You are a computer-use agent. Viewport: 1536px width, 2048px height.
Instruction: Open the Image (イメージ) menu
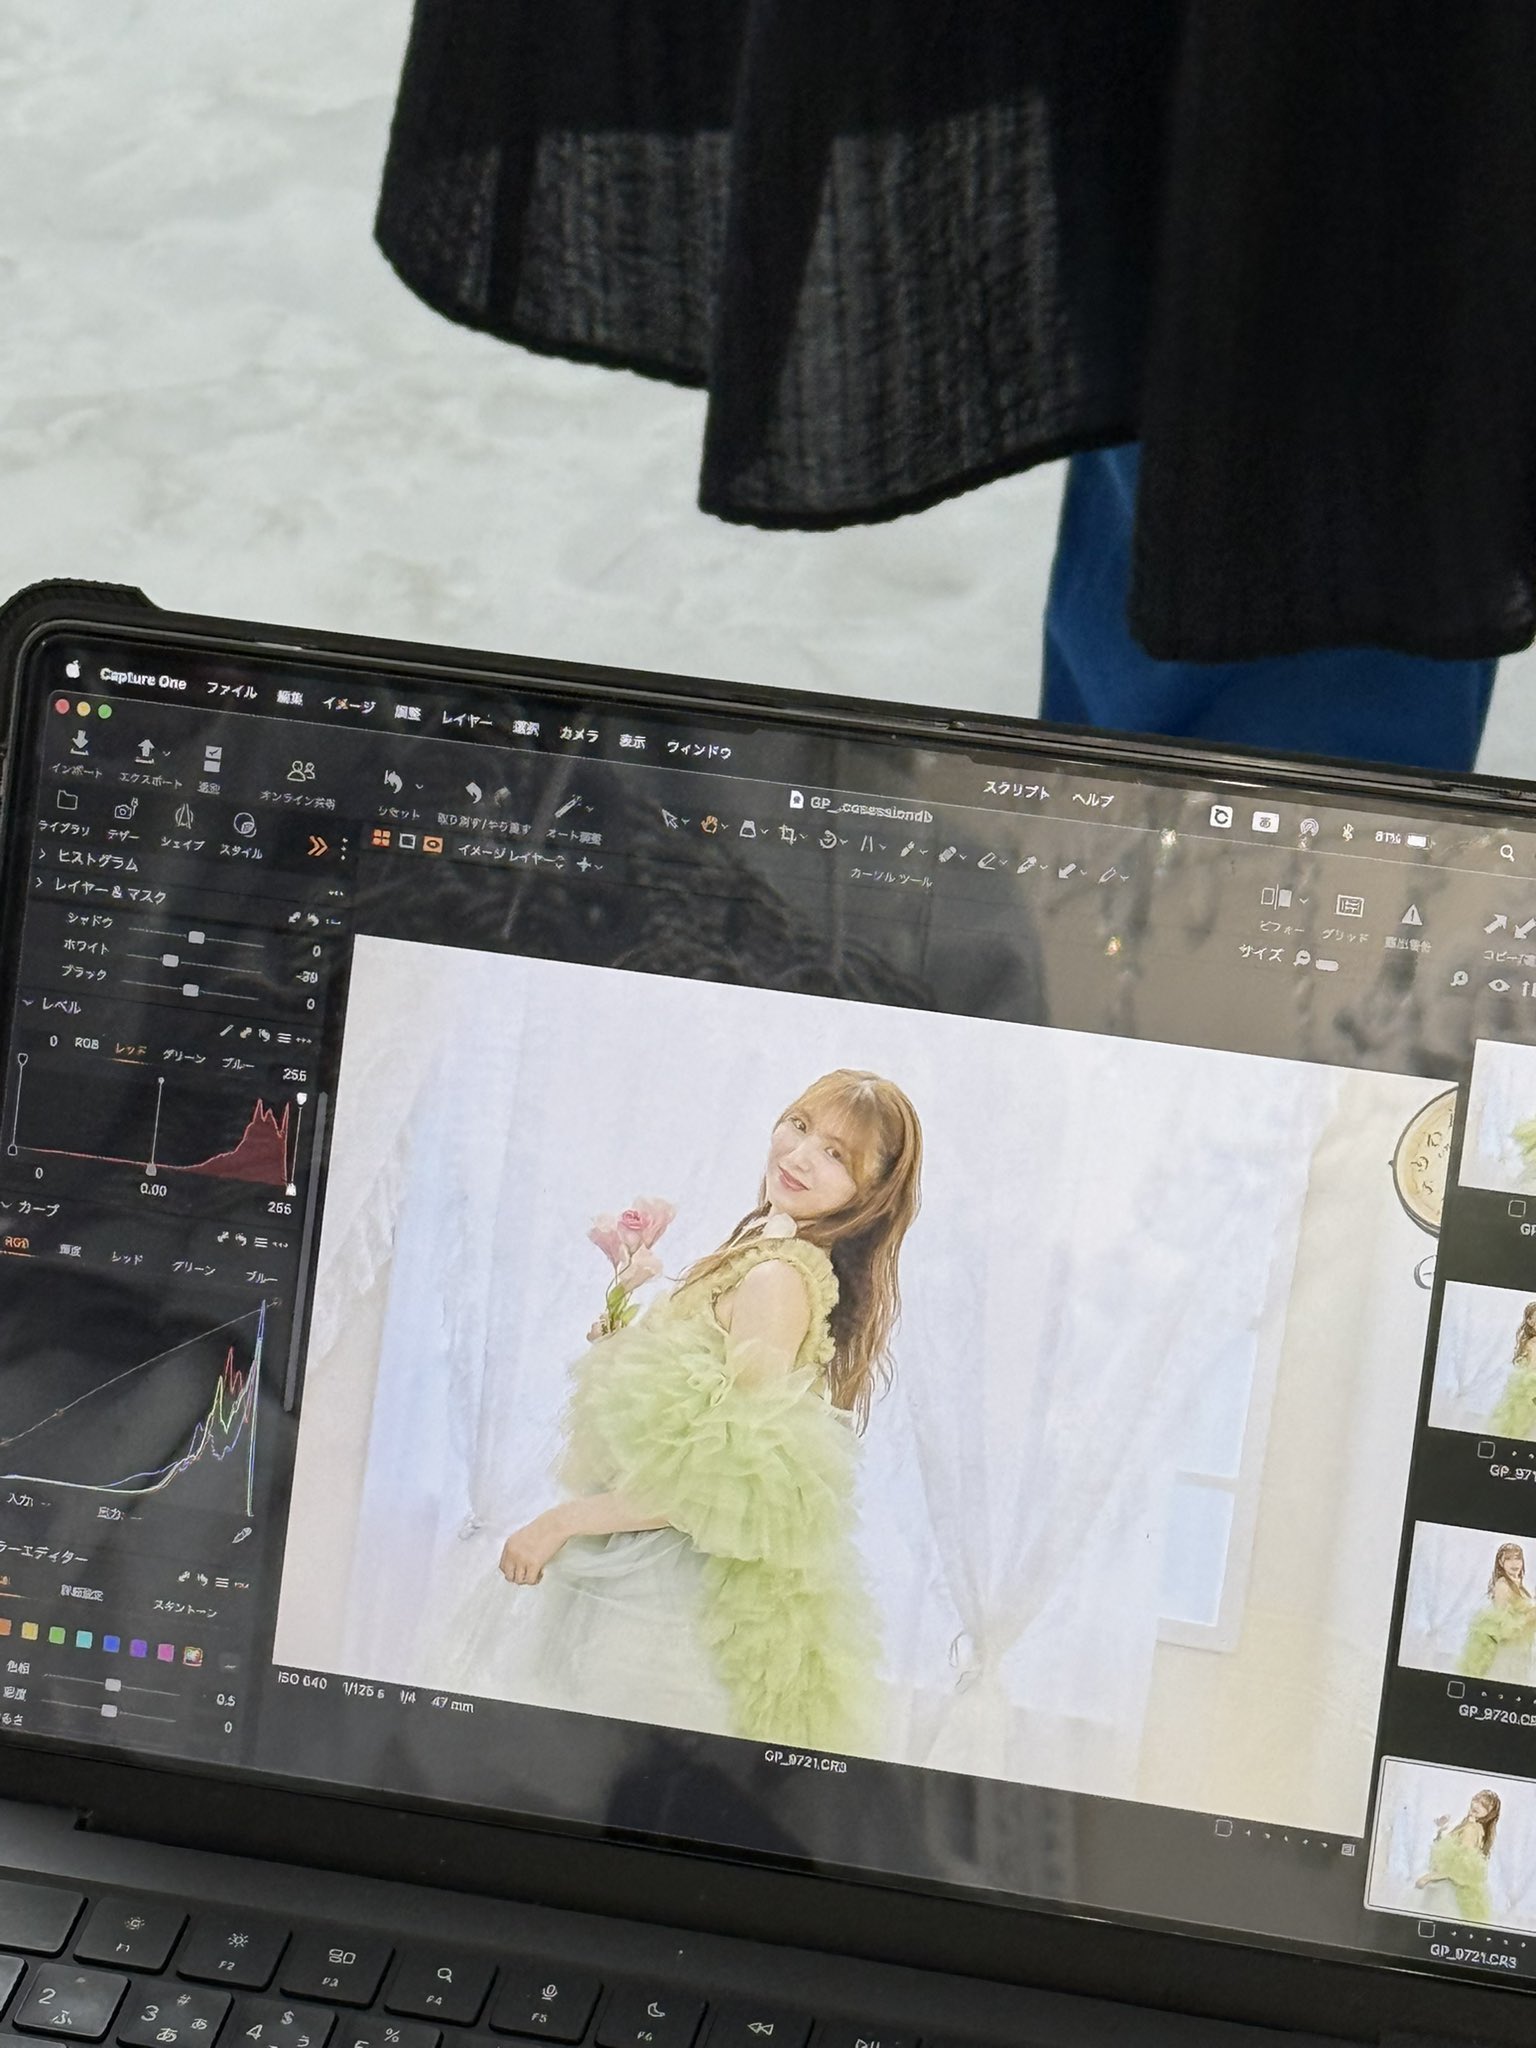pyautogui.click(x=348, y=705)
